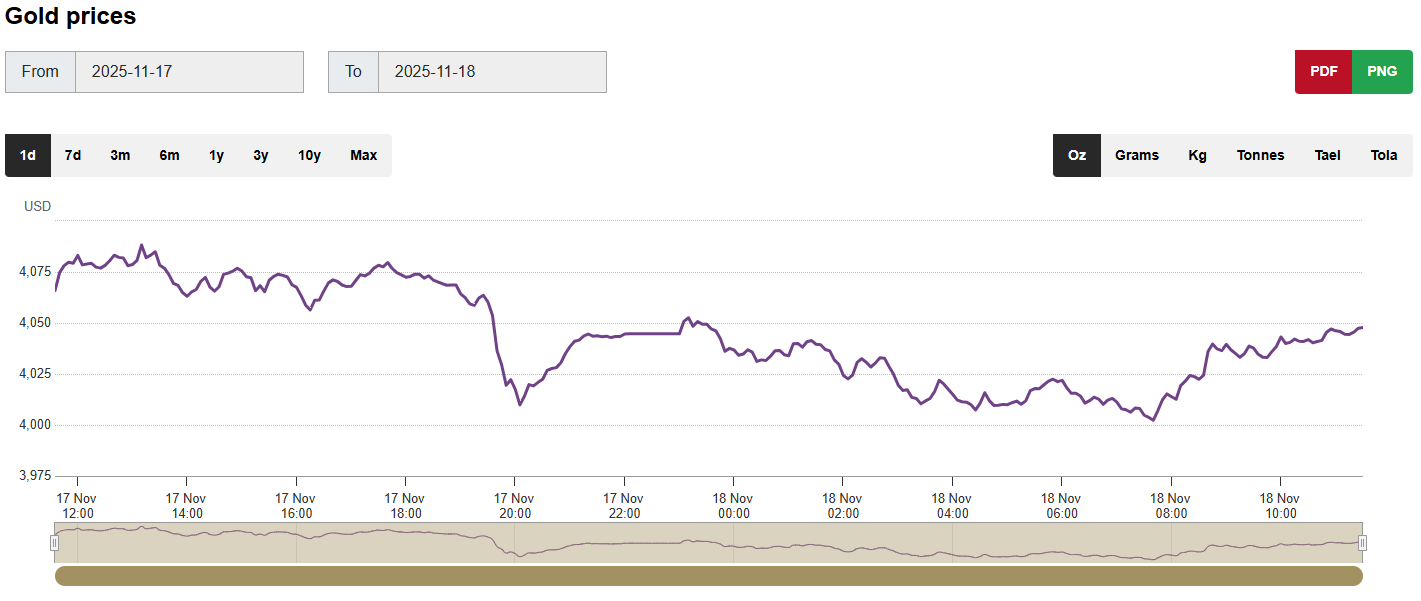This screenshot has width=1421, height=601.
Task: Select 6m time range
Action: [169, 156]
